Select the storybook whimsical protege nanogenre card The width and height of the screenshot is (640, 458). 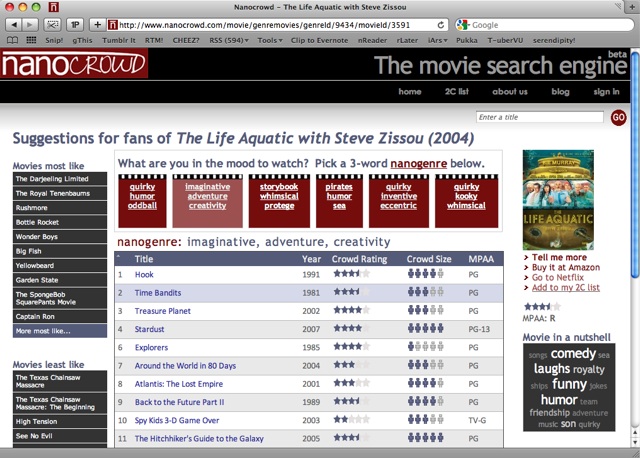[279, 200]
